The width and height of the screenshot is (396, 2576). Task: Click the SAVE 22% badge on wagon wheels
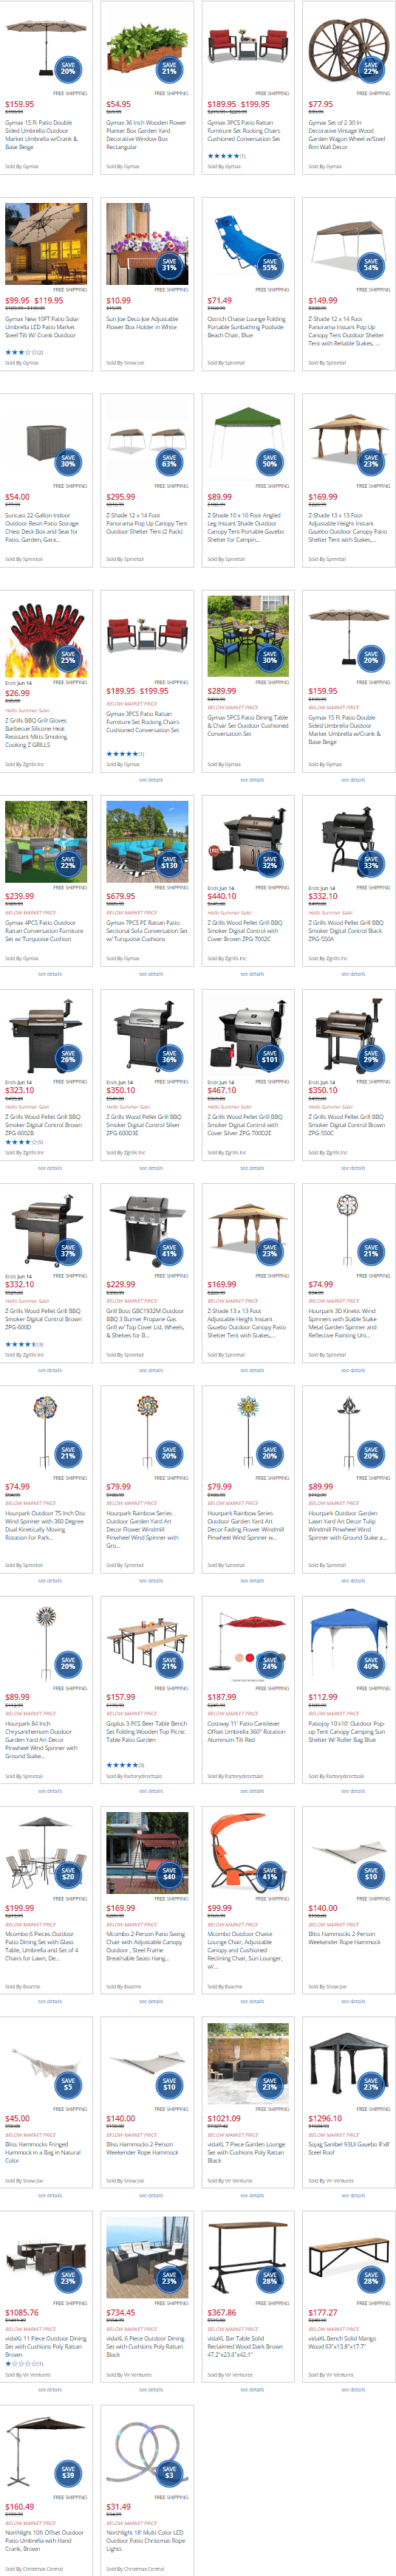point(371,69)
